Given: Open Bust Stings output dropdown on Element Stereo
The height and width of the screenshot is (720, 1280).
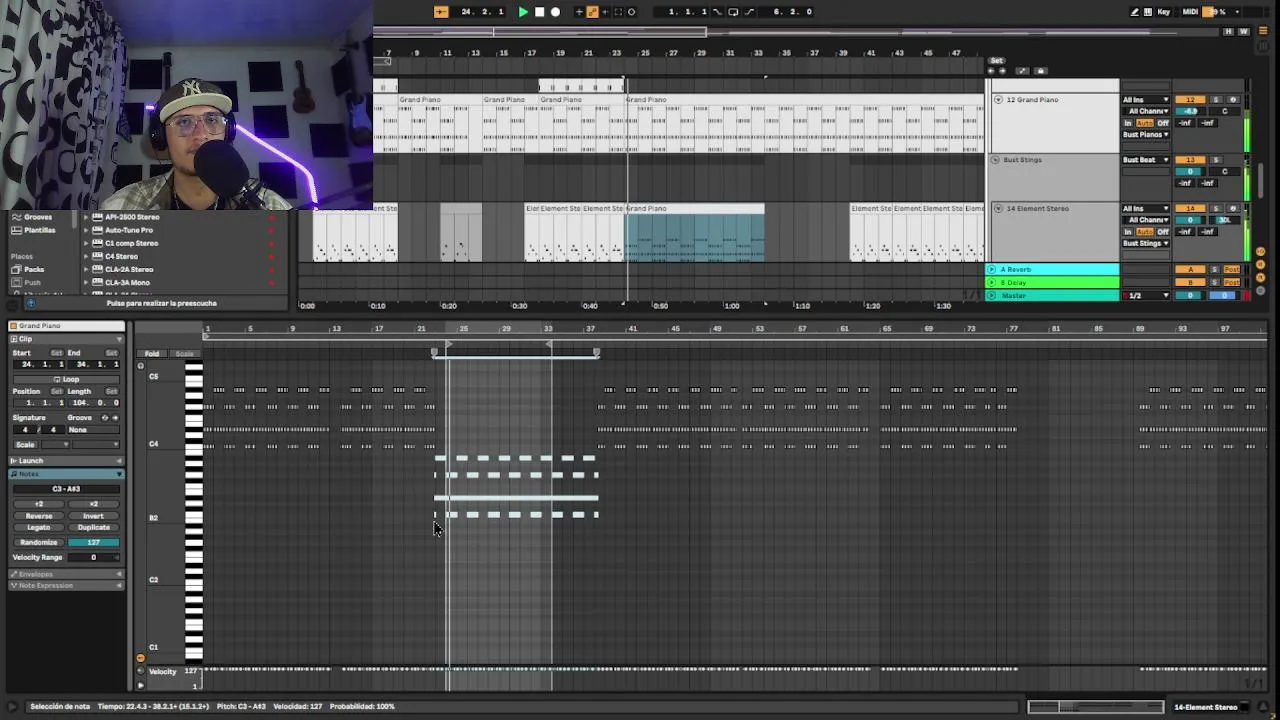Looking at the screenshot, I should click(1145, 244).
